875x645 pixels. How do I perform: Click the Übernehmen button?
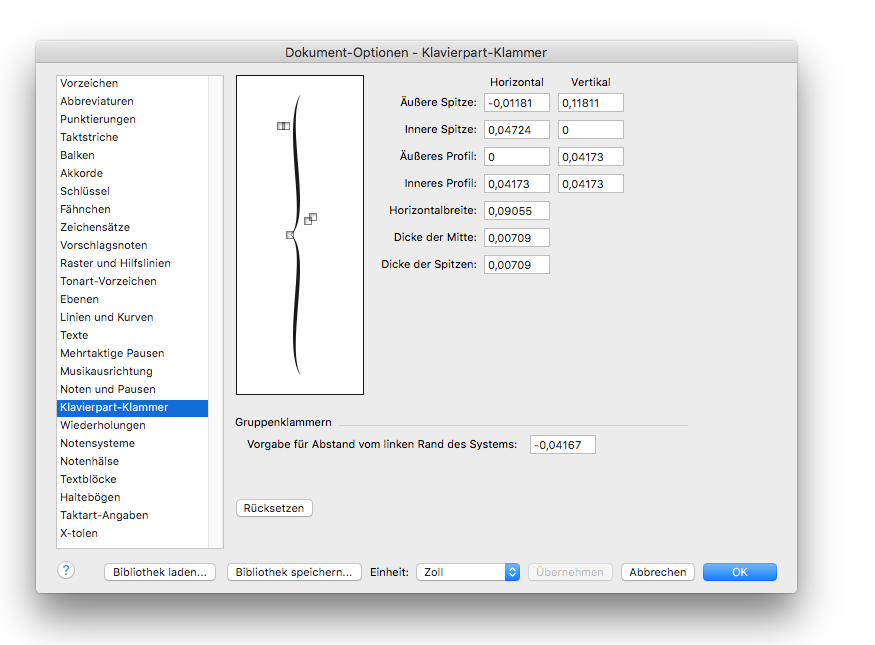570,572
